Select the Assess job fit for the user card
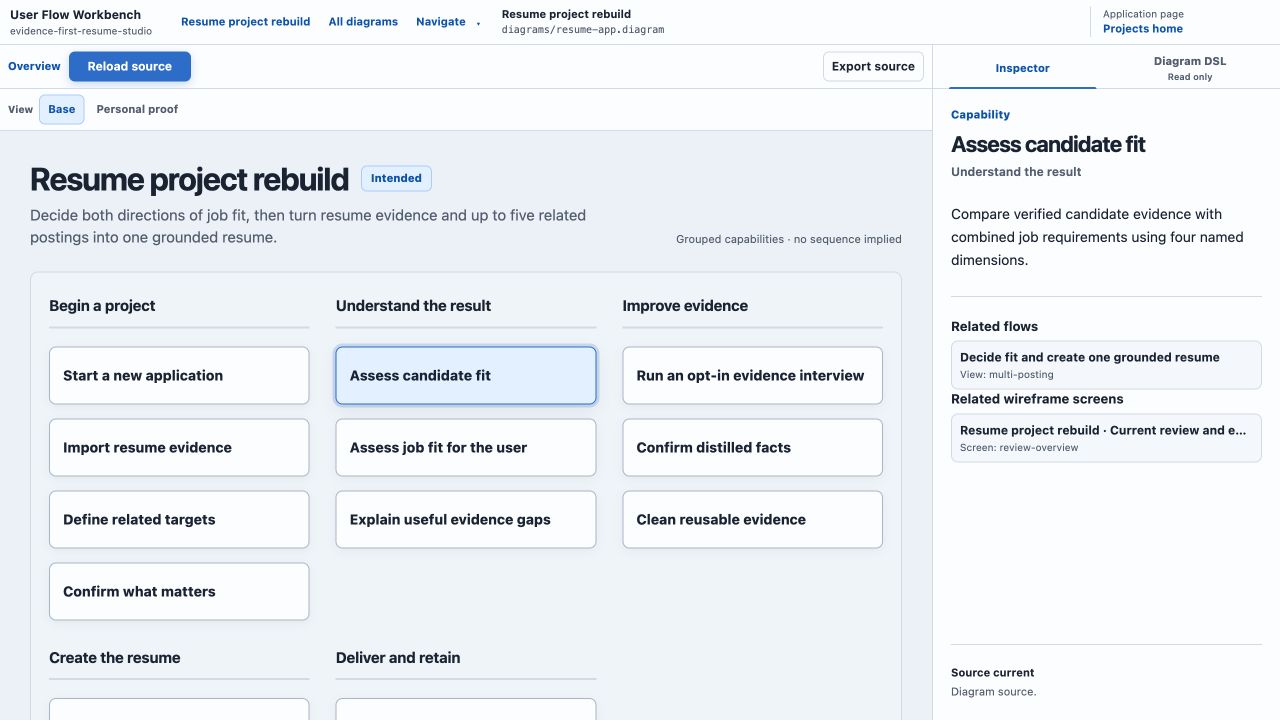1280x720 pixels. point(466,448)
